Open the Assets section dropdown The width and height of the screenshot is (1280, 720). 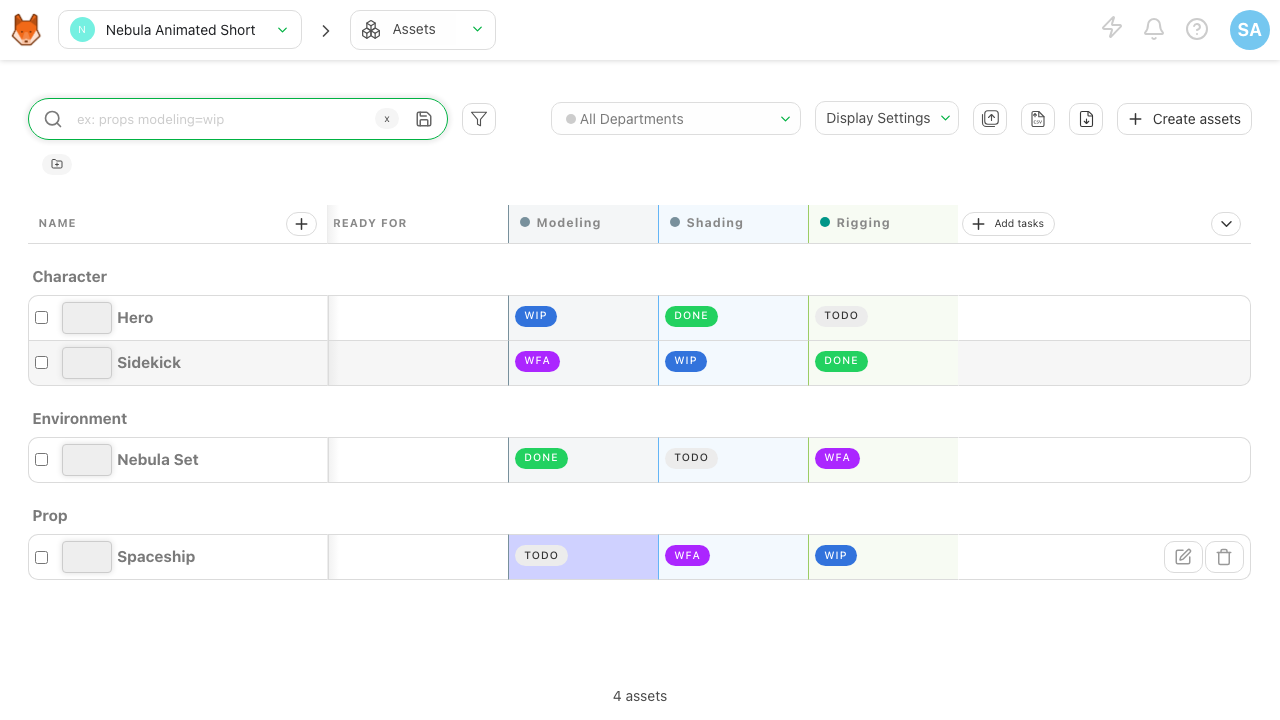[x=423, y=30]
